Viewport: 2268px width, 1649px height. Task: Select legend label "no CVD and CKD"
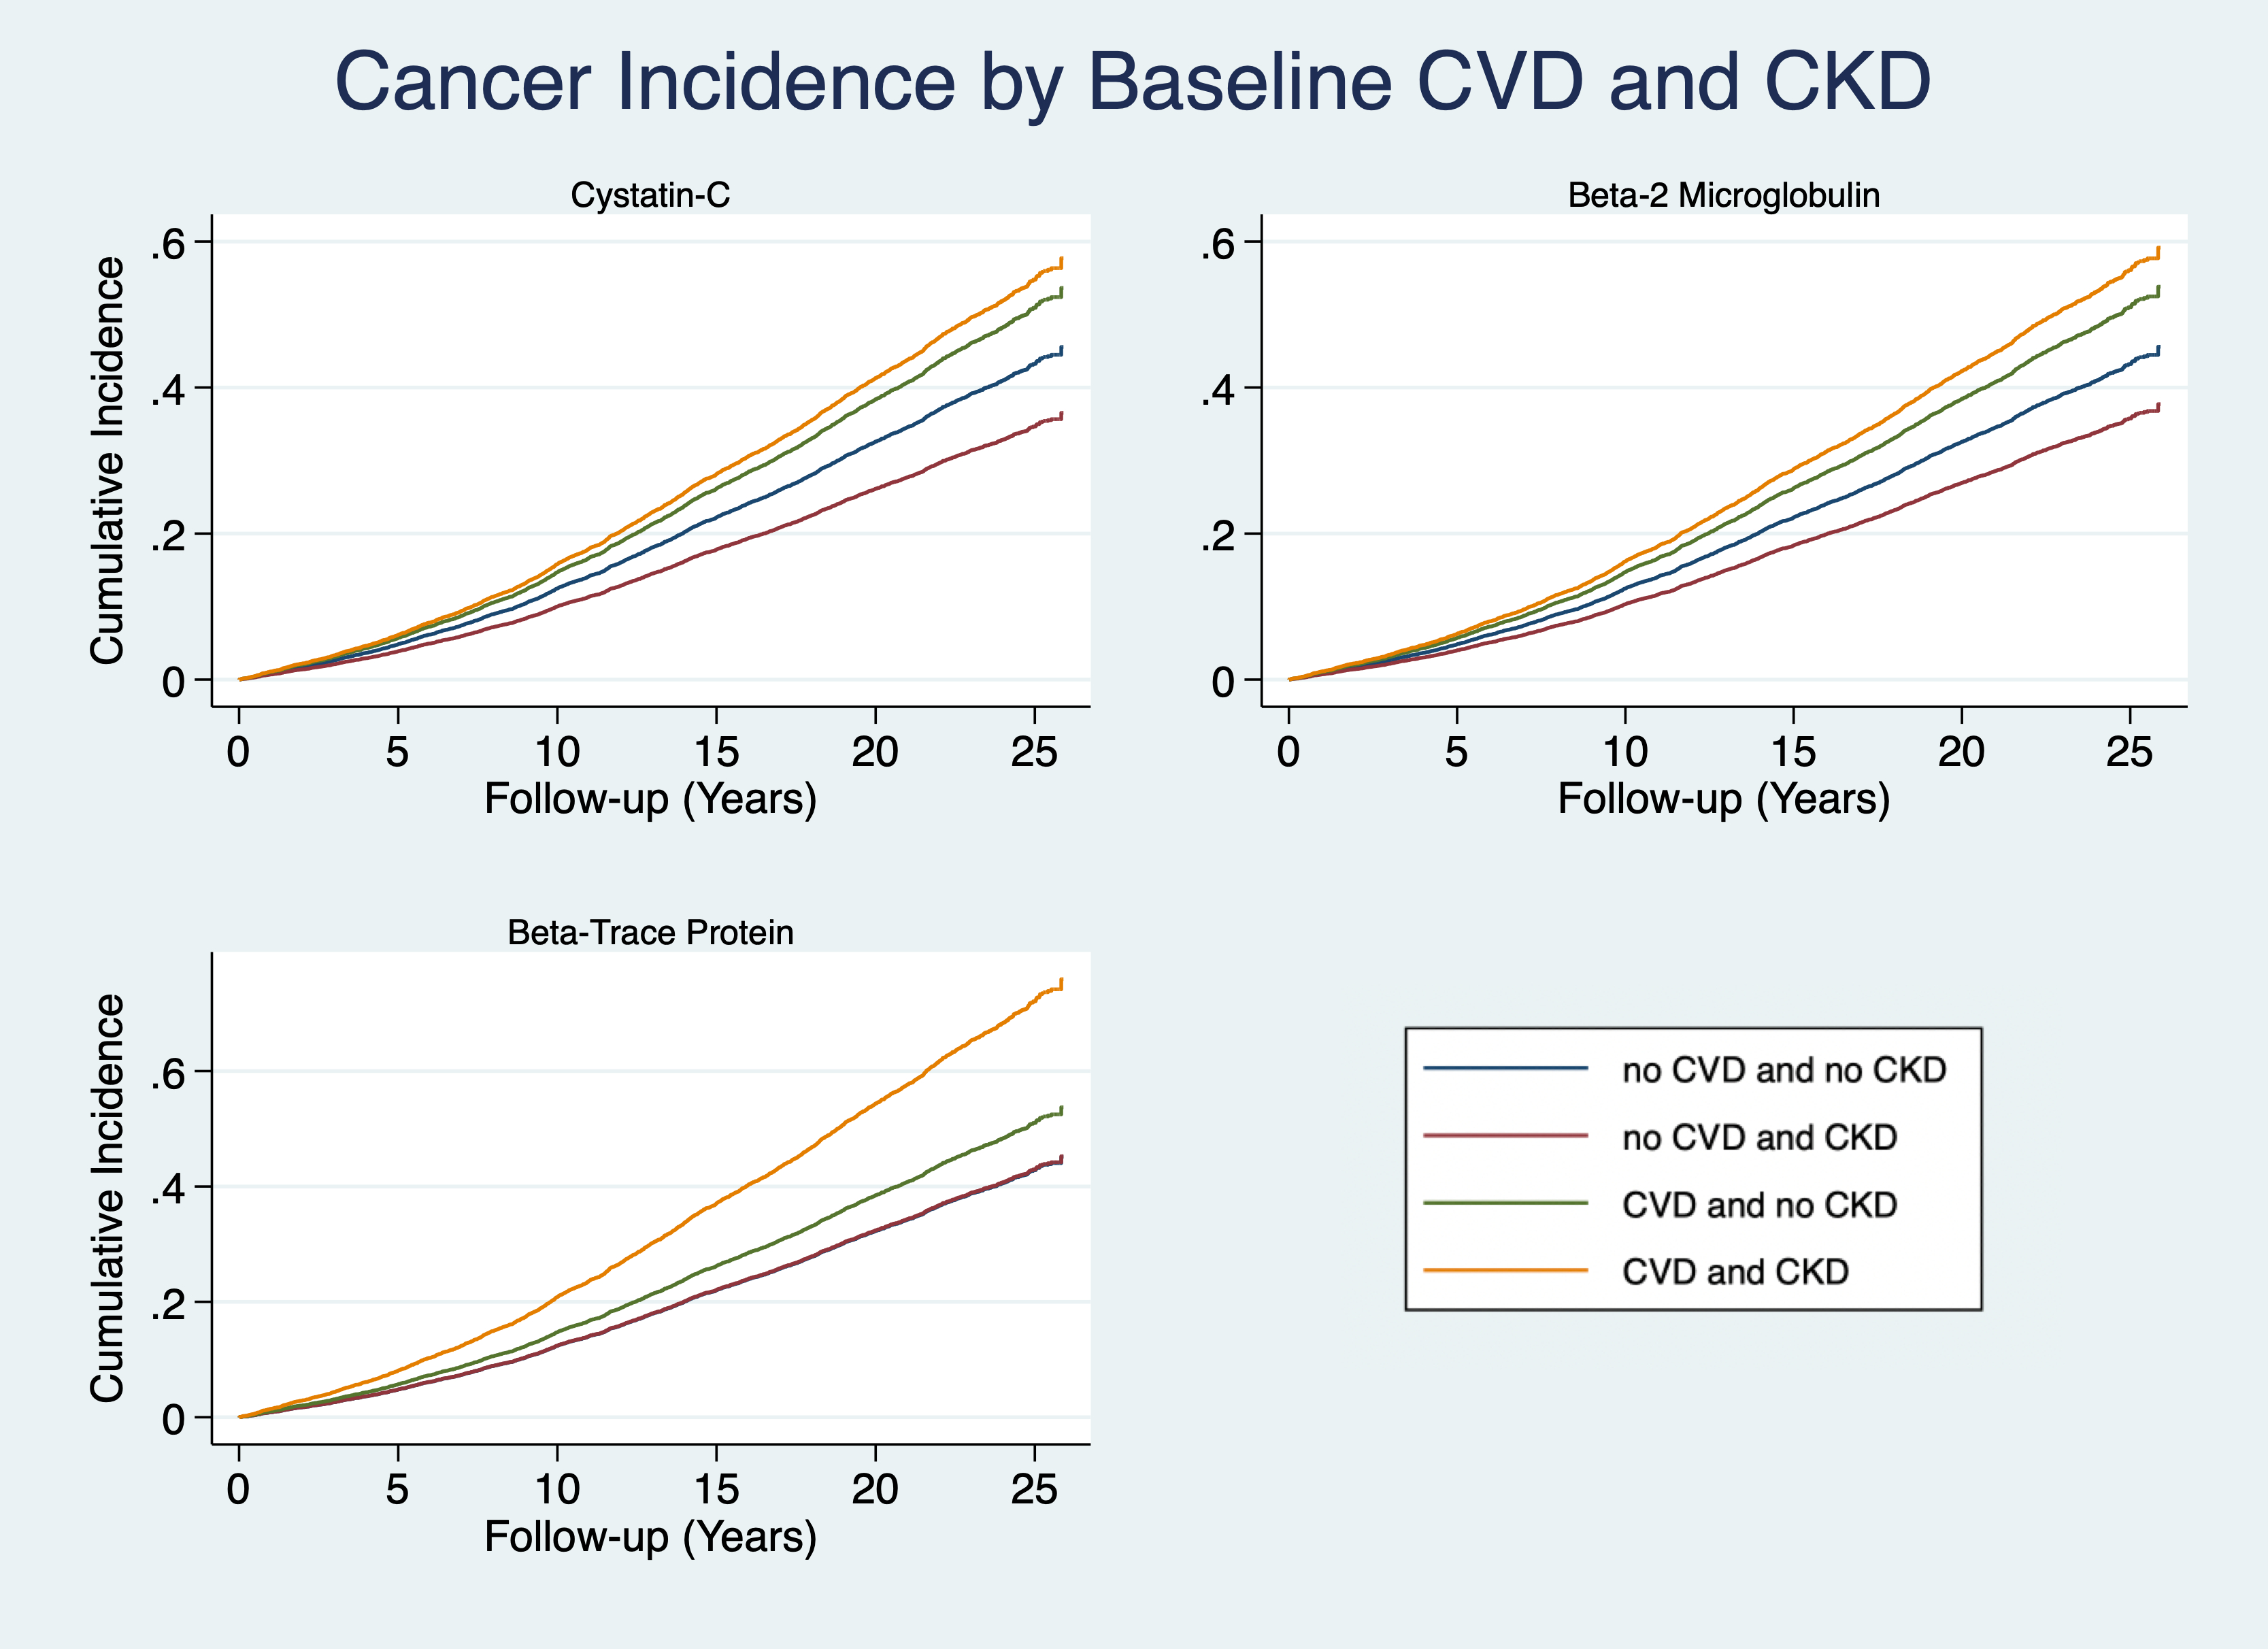coord(1759,1137)
